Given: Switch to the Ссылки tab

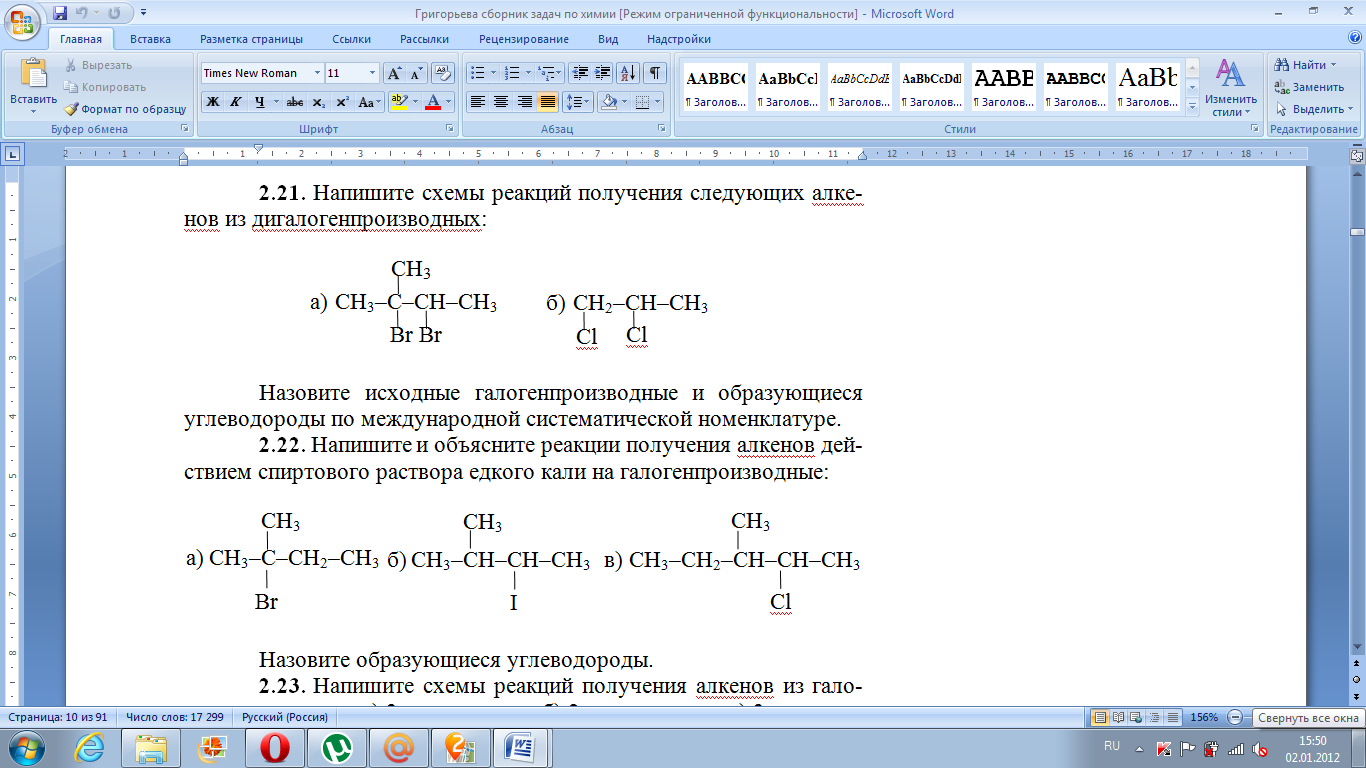Looking at the screenshot, I should pos(351,39).
